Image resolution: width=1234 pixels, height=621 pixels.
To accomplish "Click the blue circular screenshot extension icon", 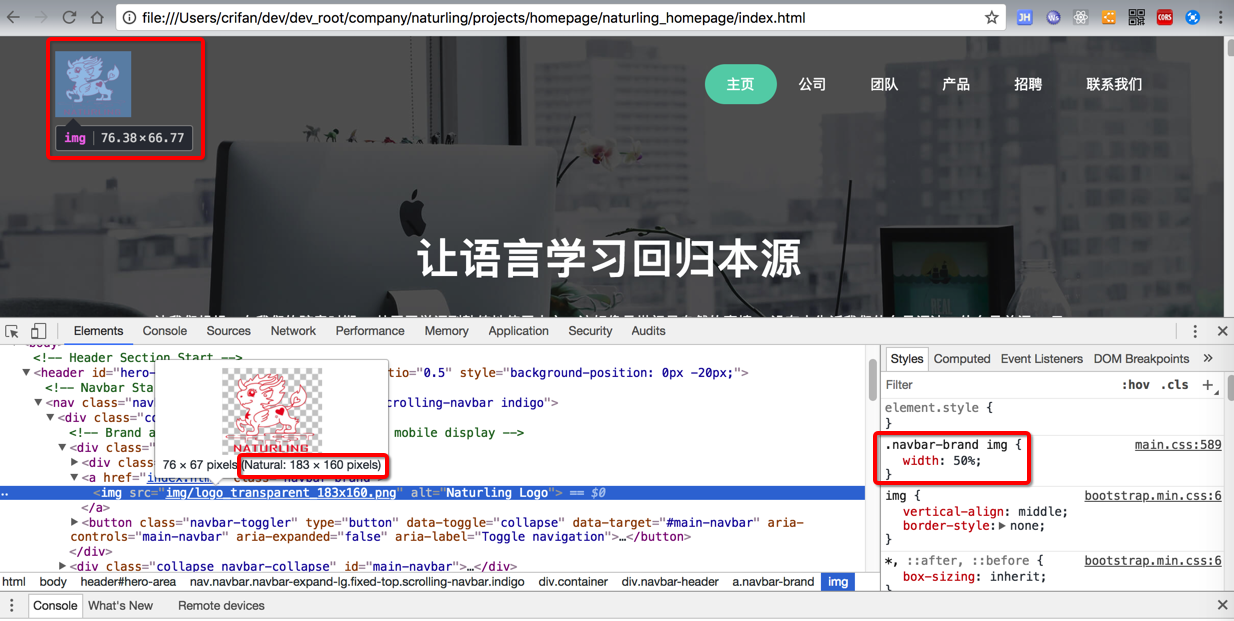I will click(1193, 17).
